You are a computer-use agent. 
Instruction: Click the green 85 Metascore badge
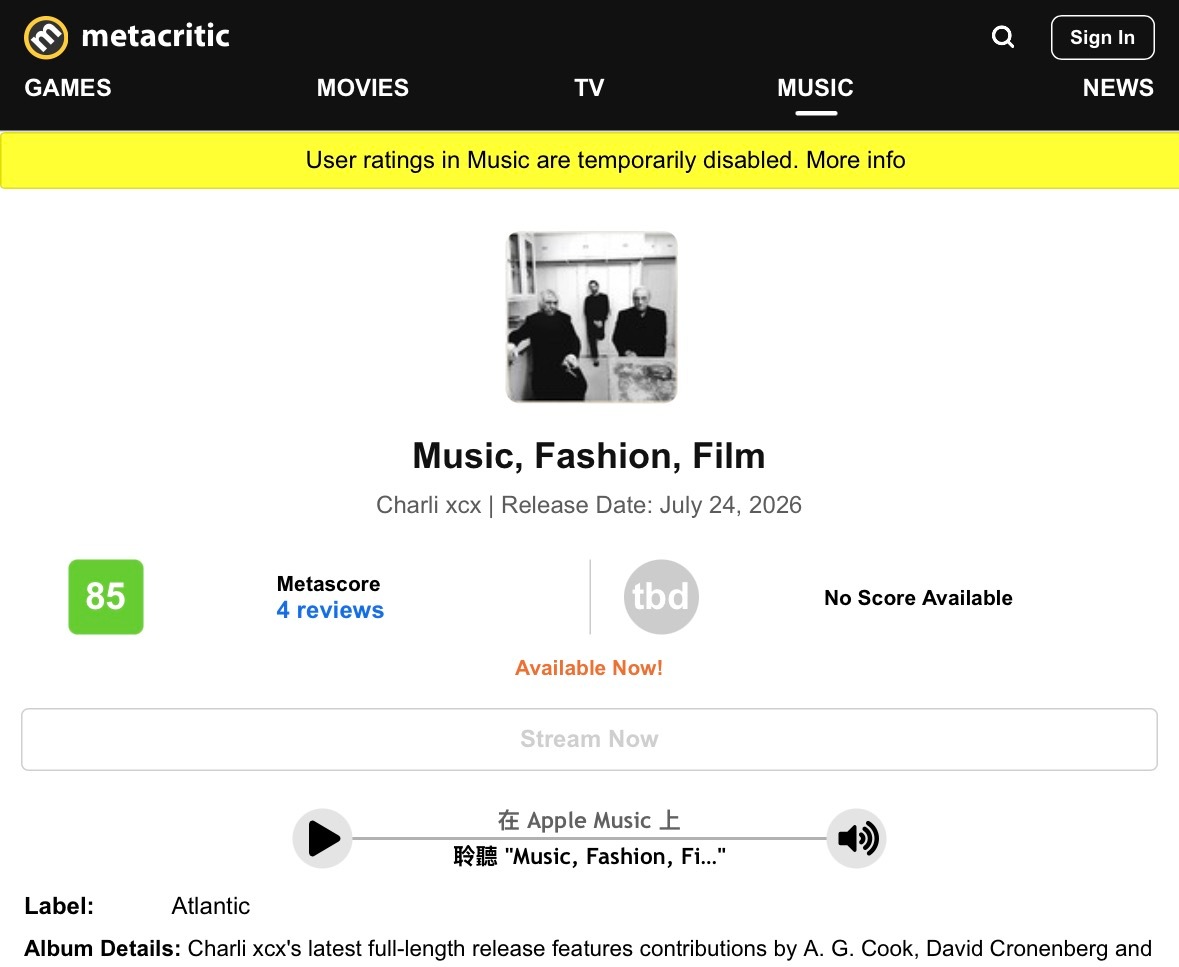click(106, 597)
